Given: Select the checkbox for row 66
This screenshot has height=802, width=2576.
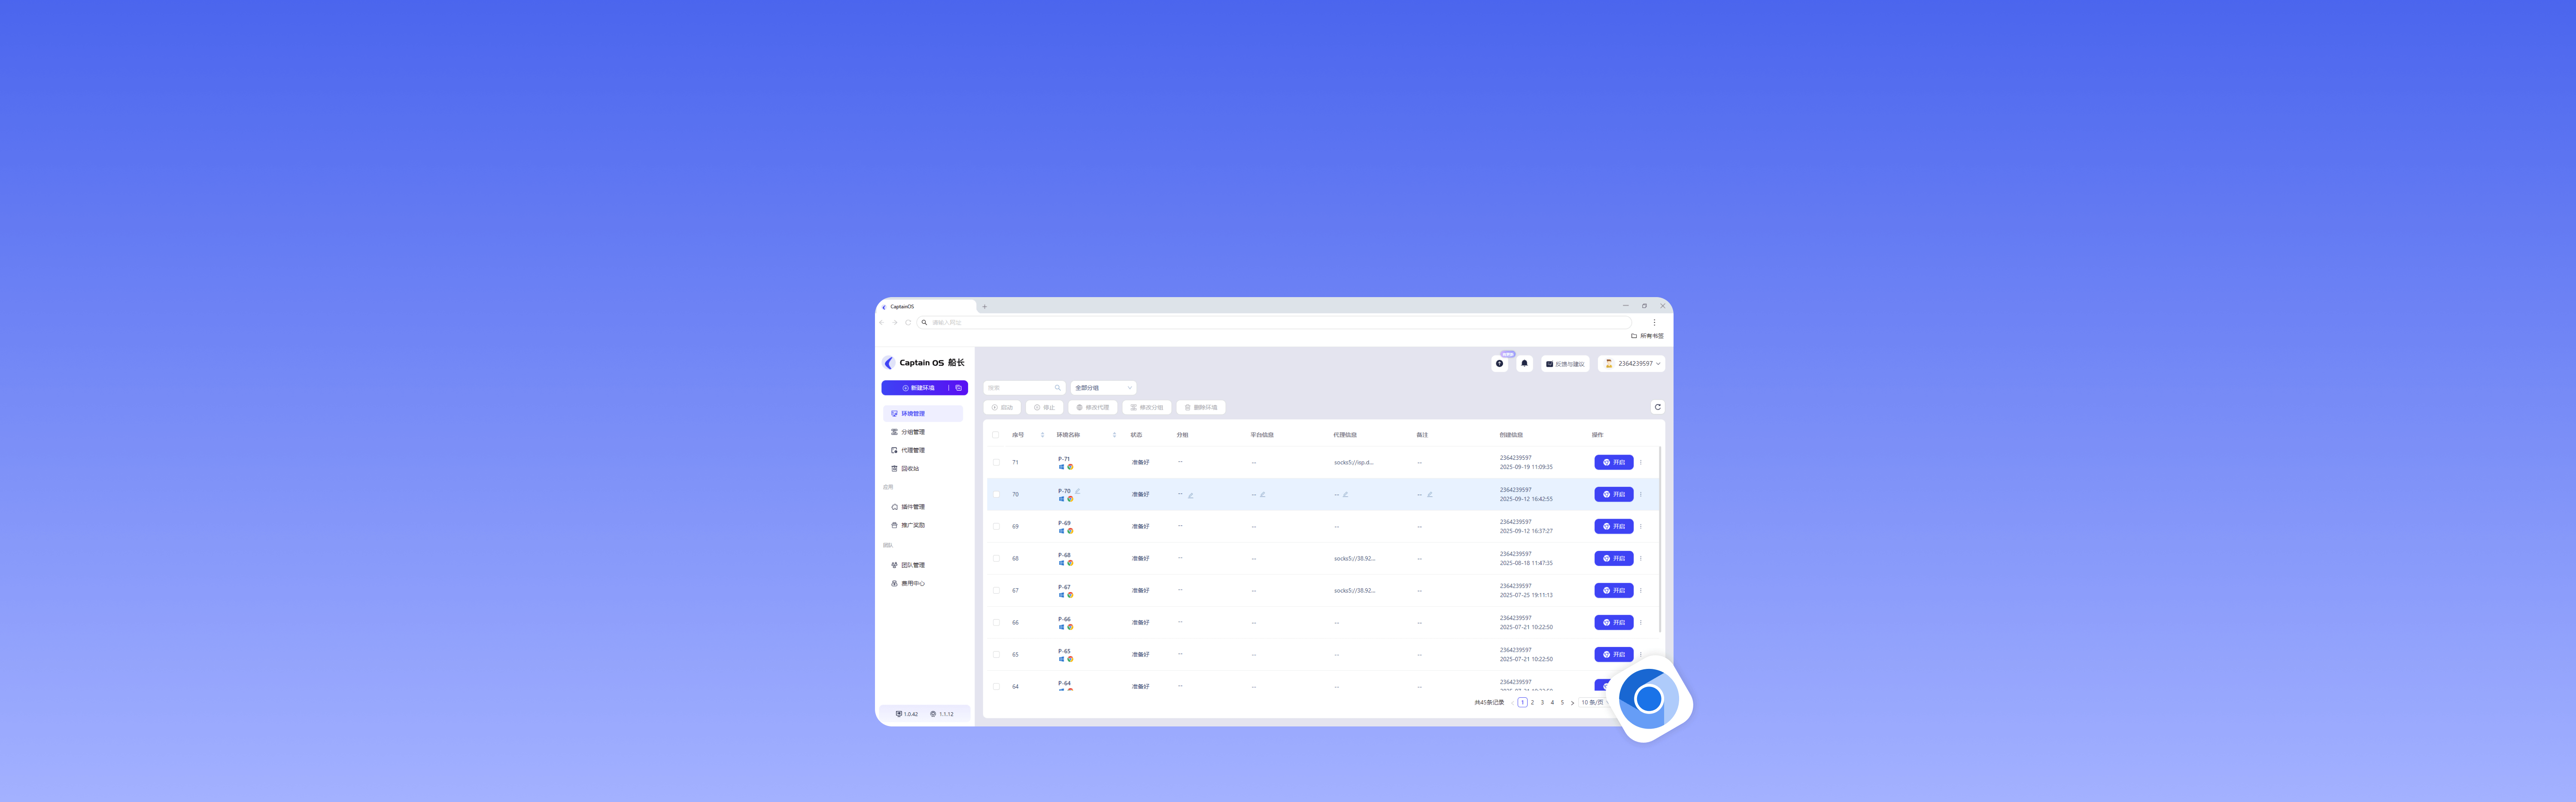Looking at the screenshot, I should 996,622.
